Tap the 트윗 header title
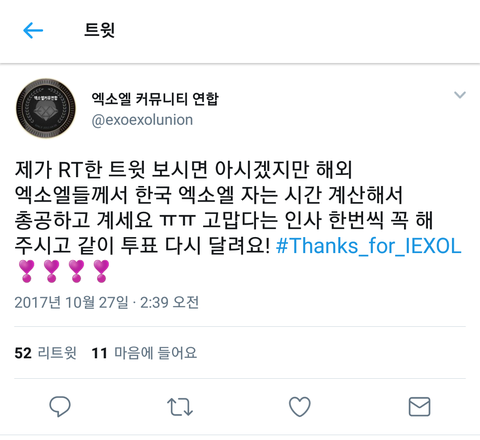Screen dimensions: 480x440 [99, 30]
